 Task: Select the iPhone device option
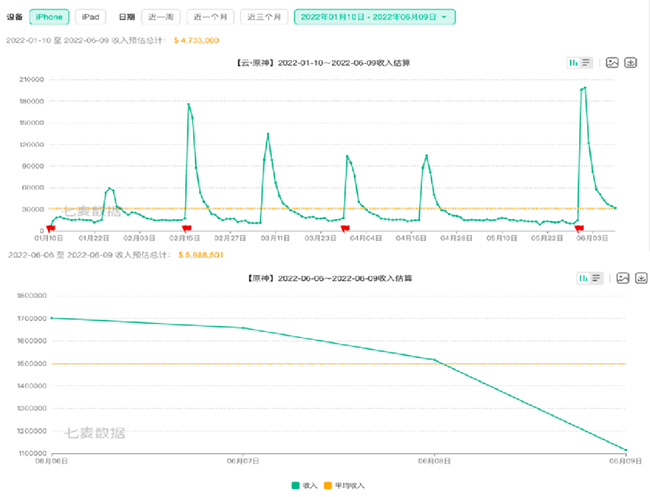coord(49,17)
